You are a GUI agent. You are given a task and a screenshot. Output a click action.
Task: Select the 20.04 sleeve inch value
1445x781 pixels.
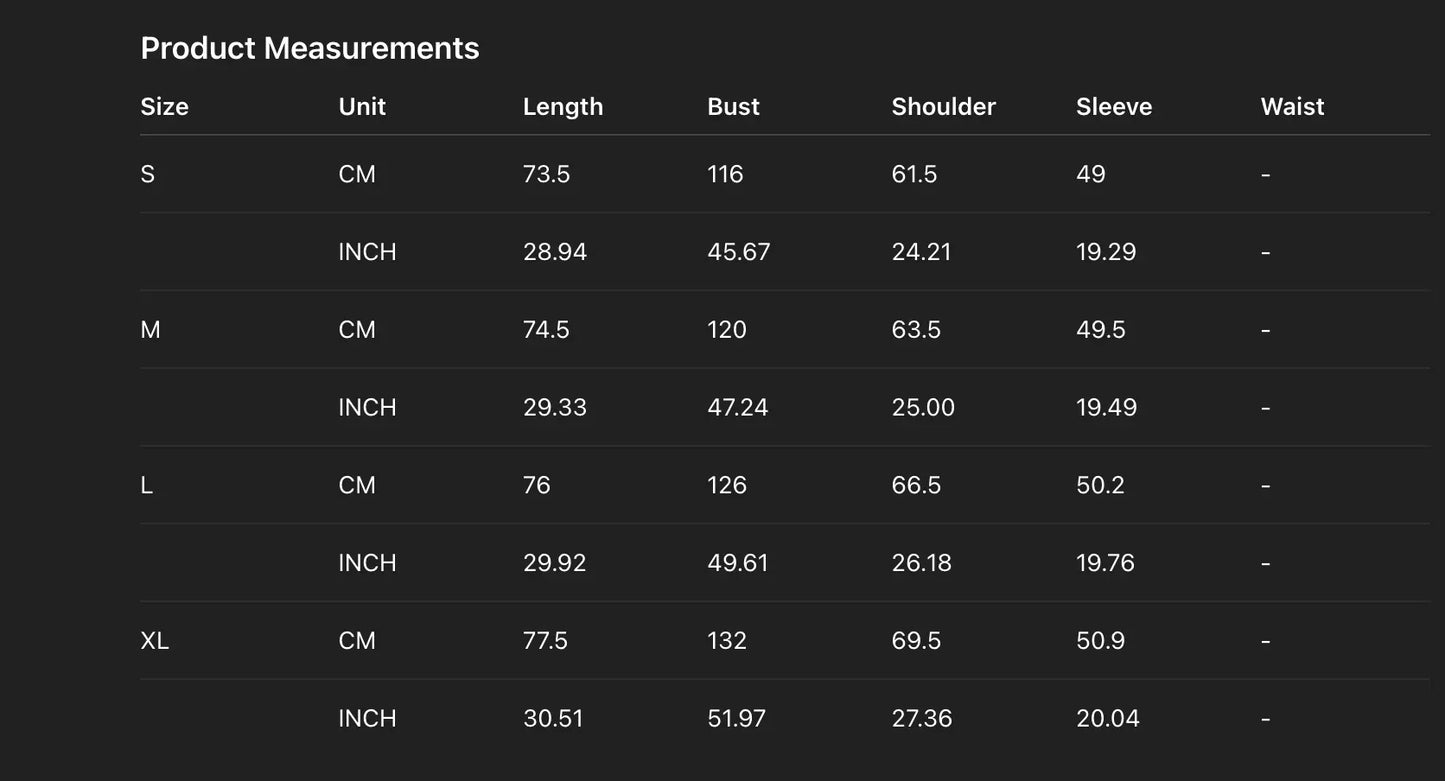click(x=1107, y=719)
